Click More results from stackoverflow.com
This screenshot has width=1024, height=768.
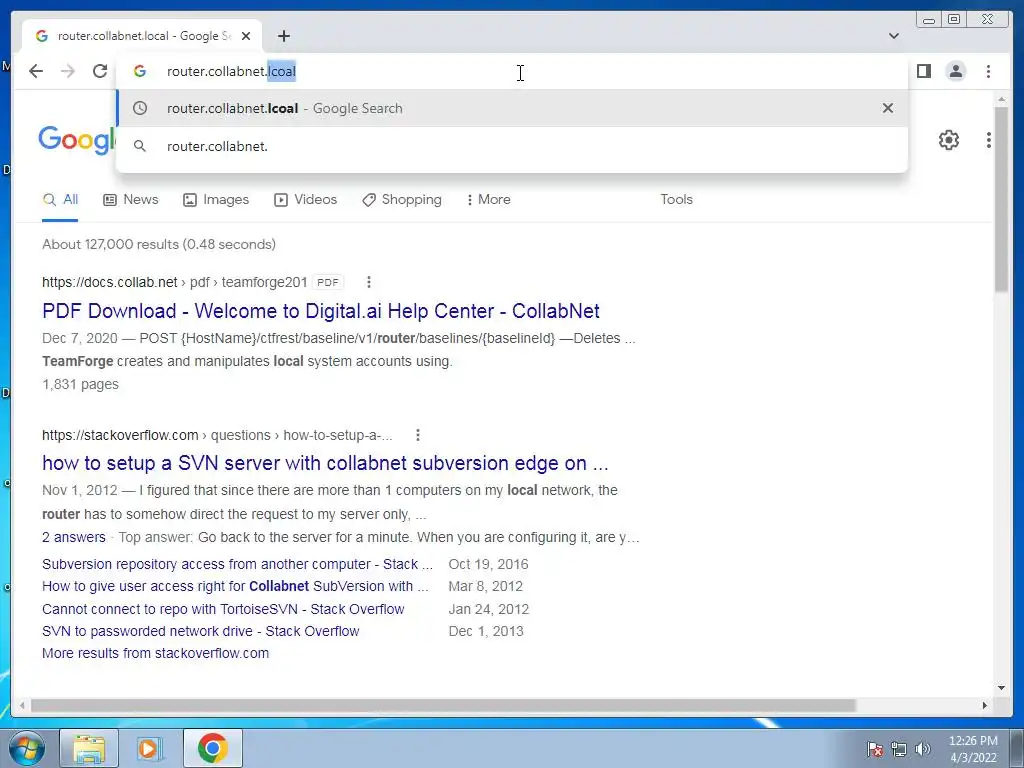click(155, 653)
